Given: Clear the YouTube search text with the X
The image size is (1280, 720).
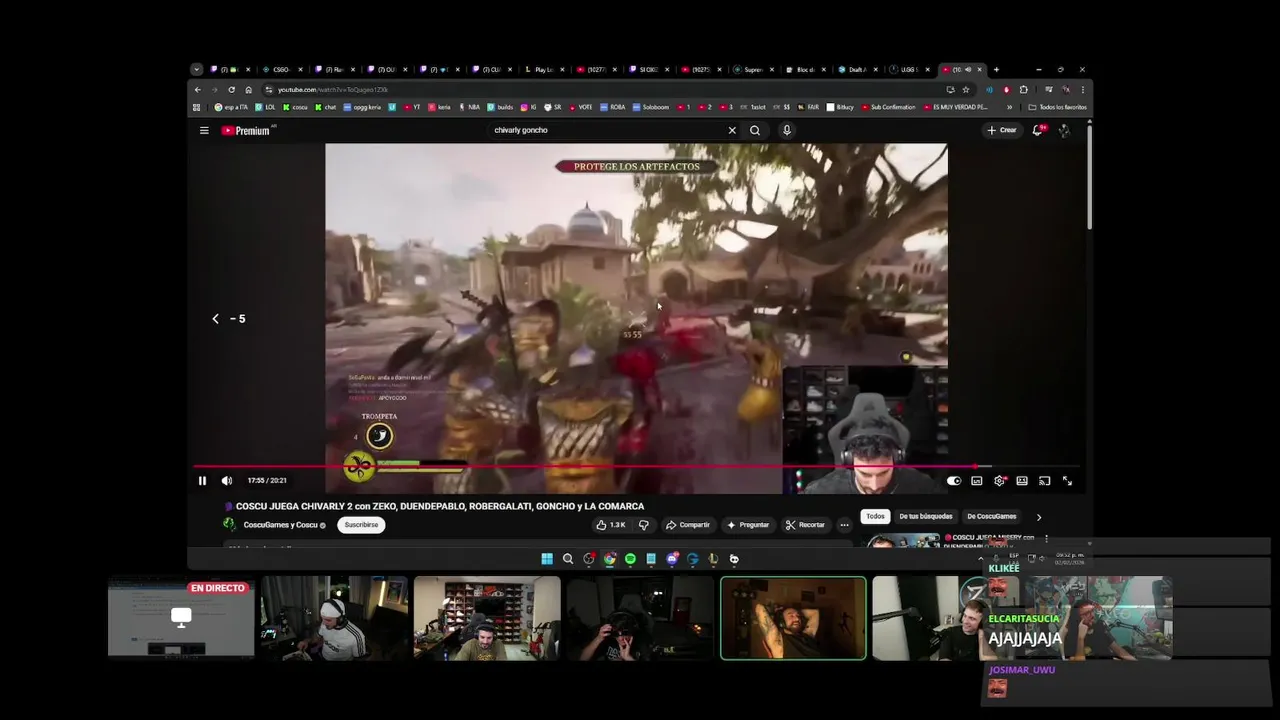Looking at the screenshot, I should pyautogui.click(x=732, y=130).
